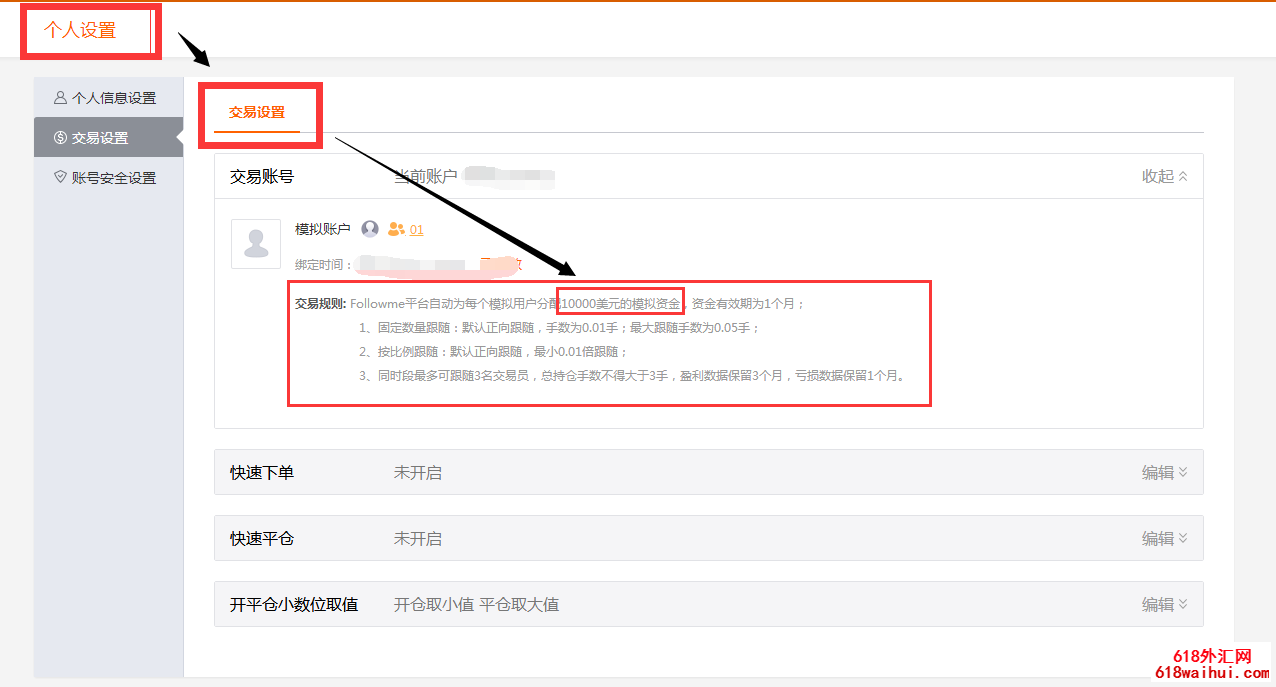Click the 快速平仓 row label
Image resolution: width=1276 pixels, height=687 pixels.
262,538
